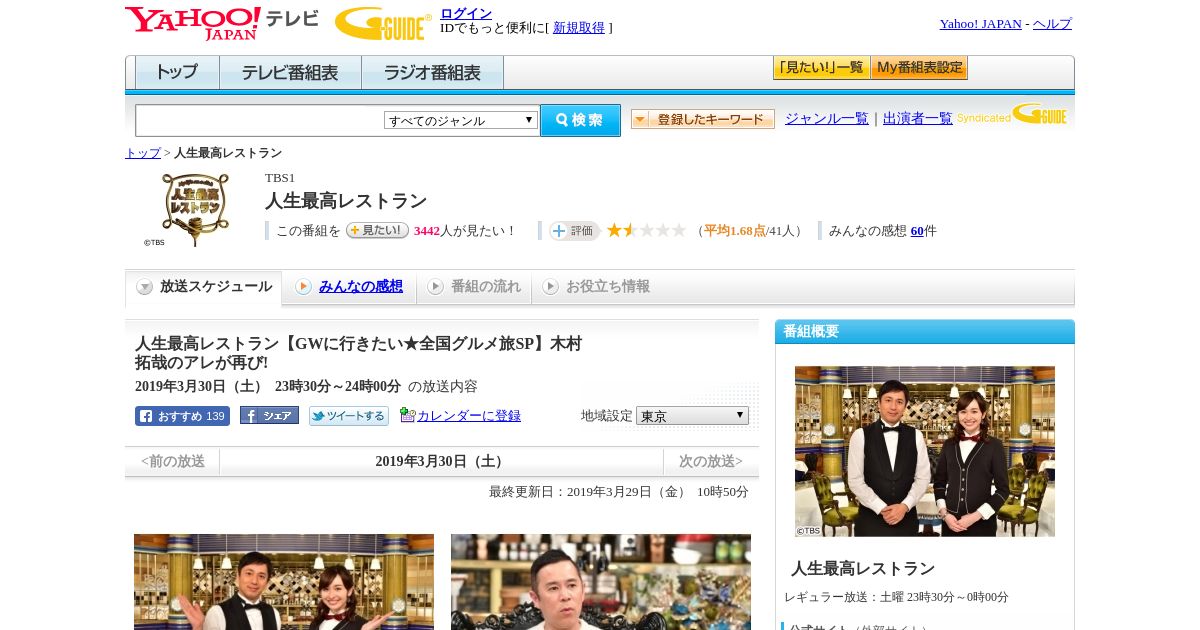Screen dimensions: 1200x630
Task: Open the right photo of the man
Action: (601, 582)
